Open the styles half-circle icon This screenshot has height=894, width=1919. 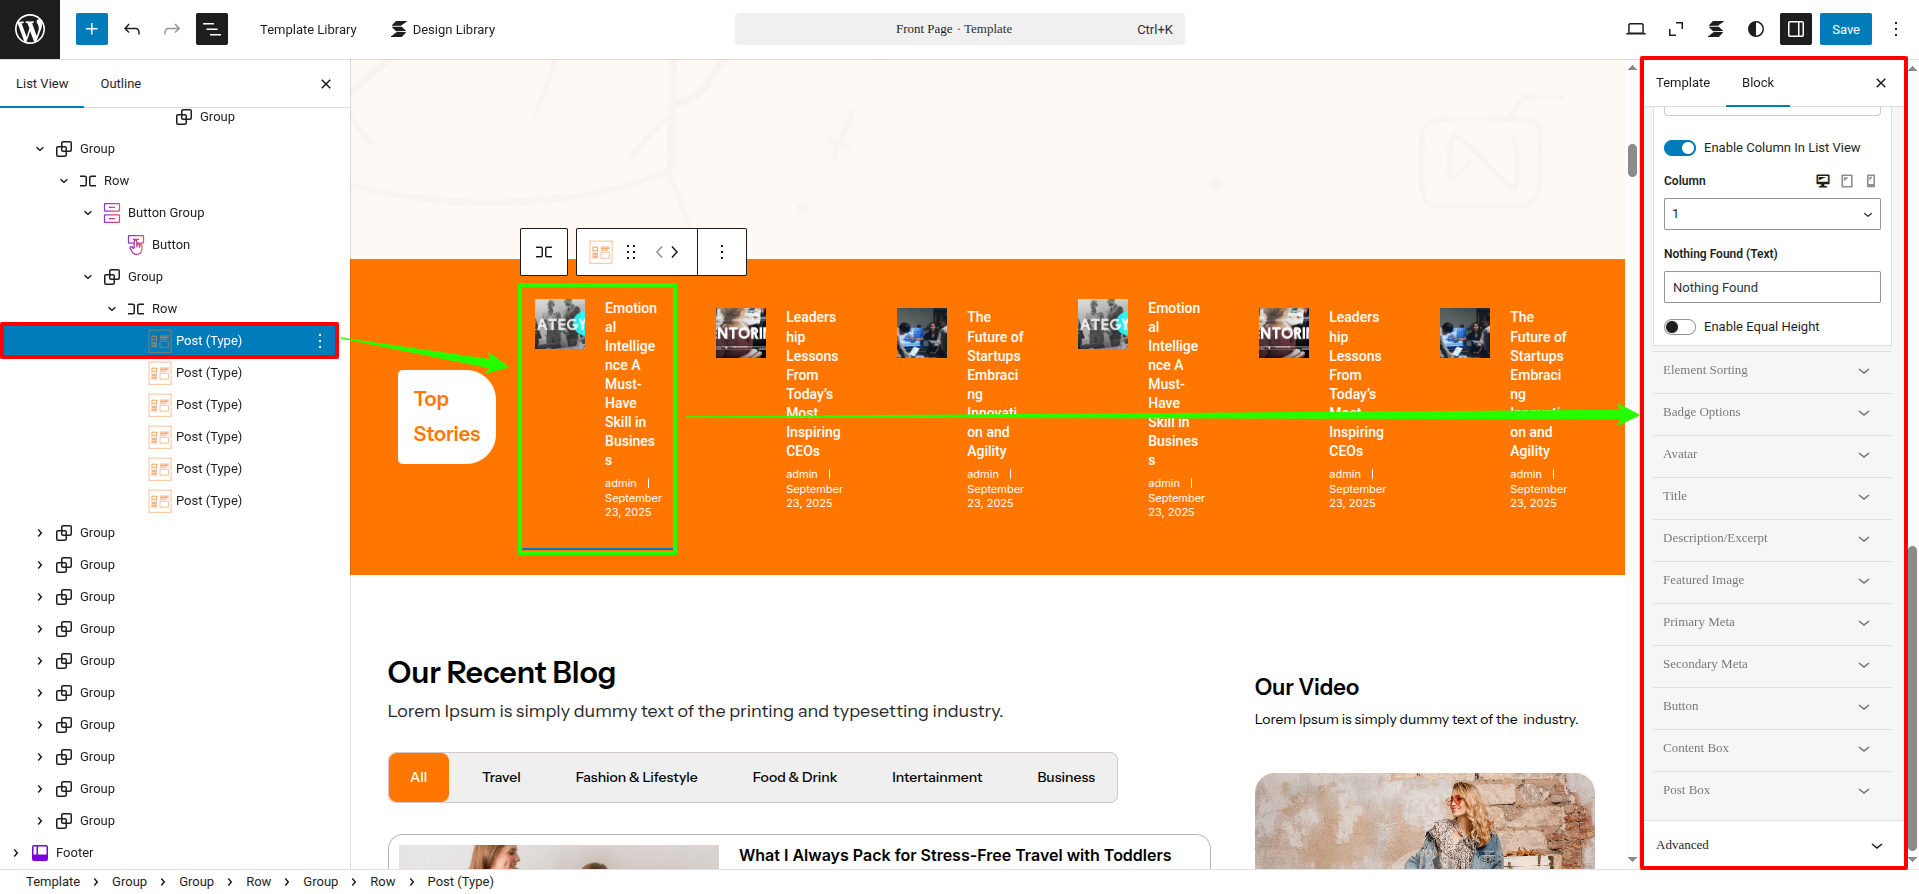[1755, 29]
